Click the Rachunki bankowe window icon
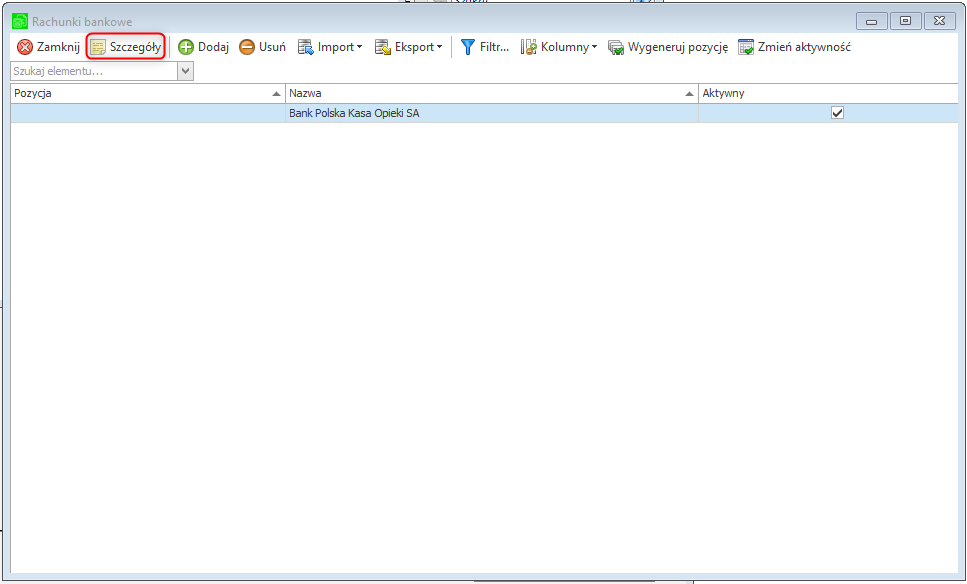The image size is (967, 584). (x=20, y=22)
